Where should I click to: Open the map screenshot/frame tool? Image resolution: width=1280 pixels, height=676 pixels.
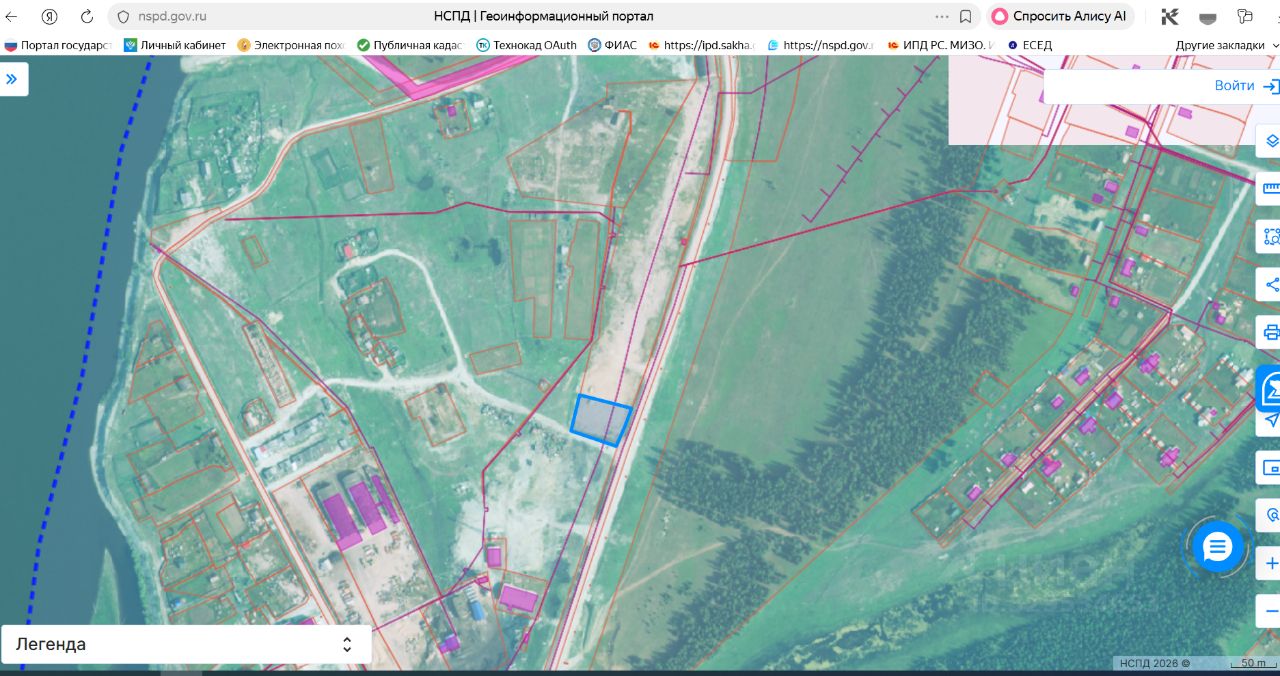(x=1270, y=467)
